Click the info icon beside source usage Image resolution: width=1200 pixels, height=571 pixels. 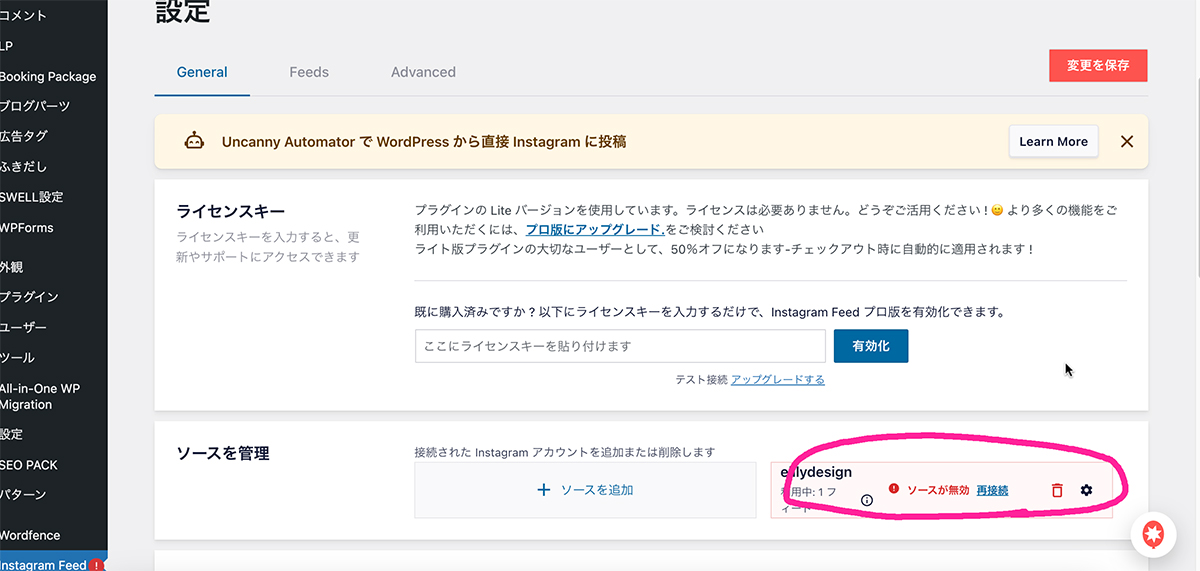pyautogui.click(x=867, y=500)
